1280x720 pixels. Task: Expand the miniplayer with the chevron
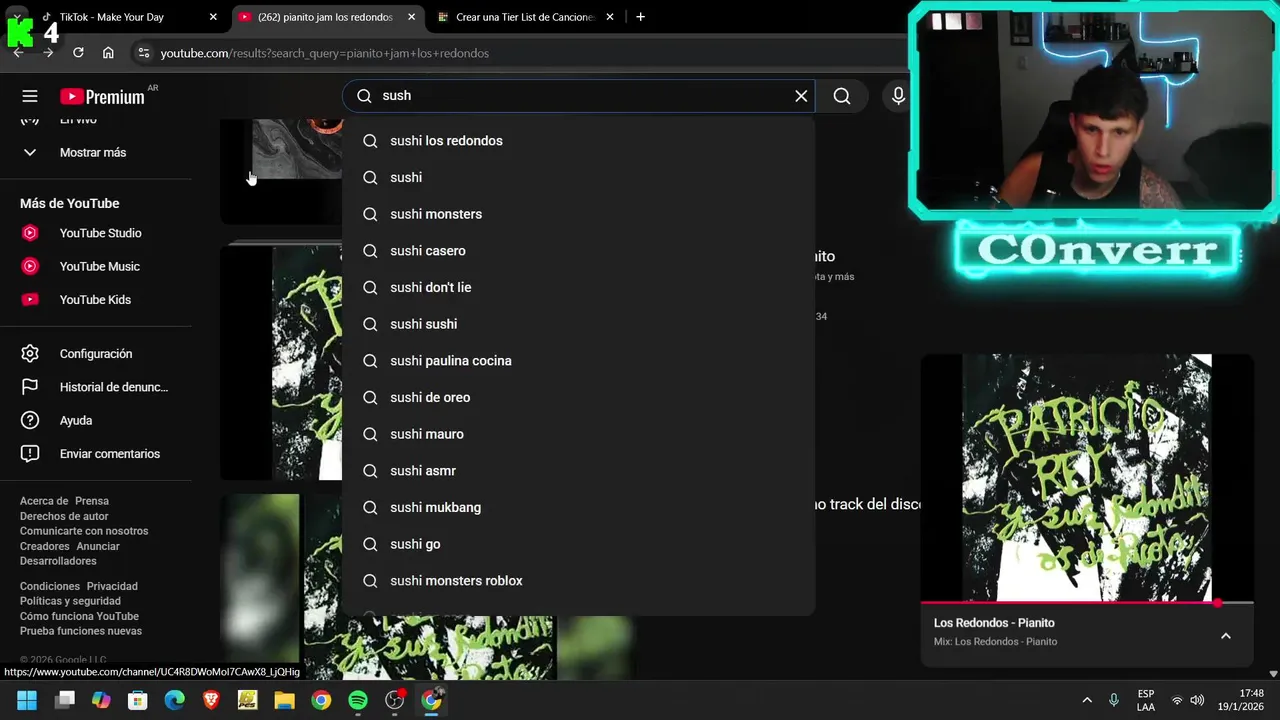click(x=1226, y=636)
